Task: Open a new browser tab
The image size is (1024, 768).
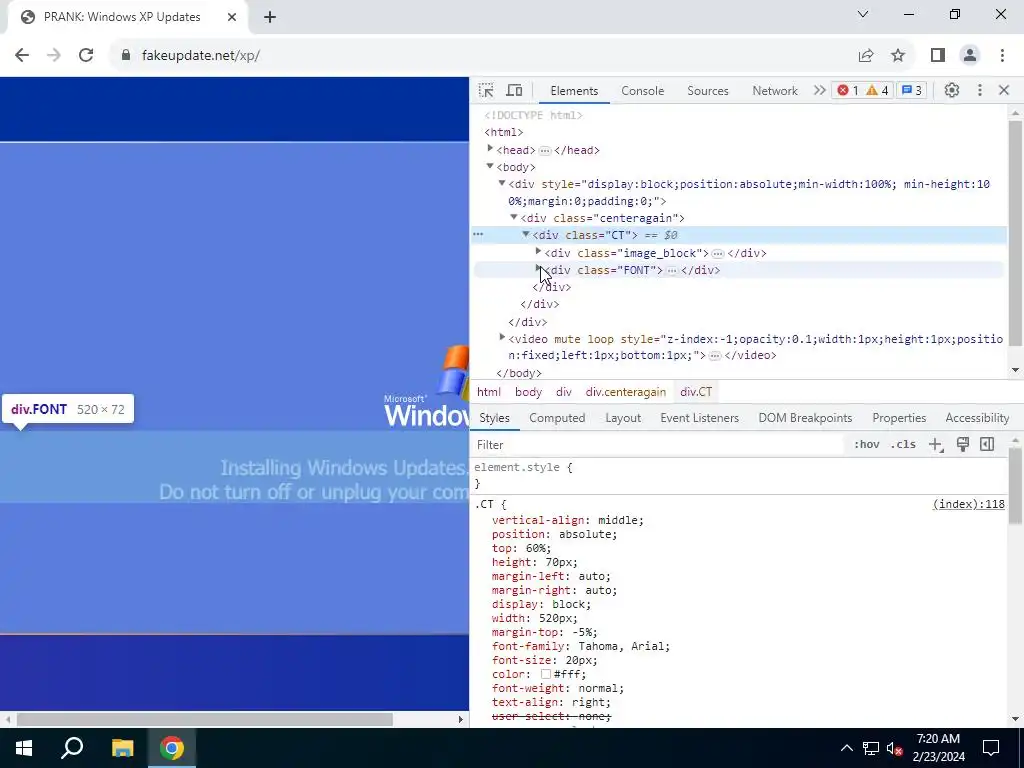Action: tap(270, 18)
